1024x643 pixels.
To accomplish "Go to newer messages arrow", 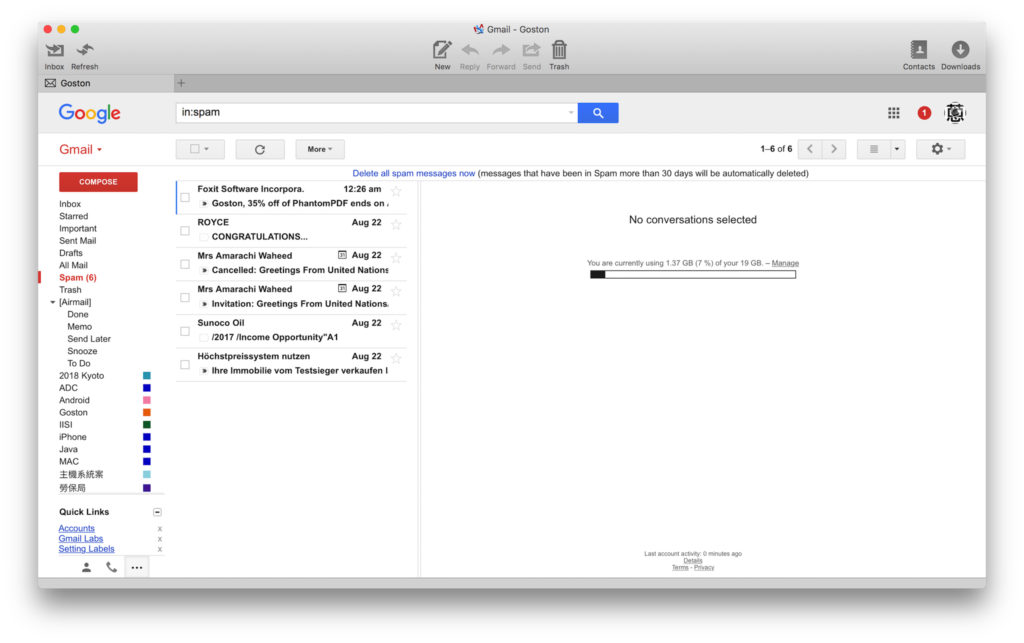I will coord(810,149).
